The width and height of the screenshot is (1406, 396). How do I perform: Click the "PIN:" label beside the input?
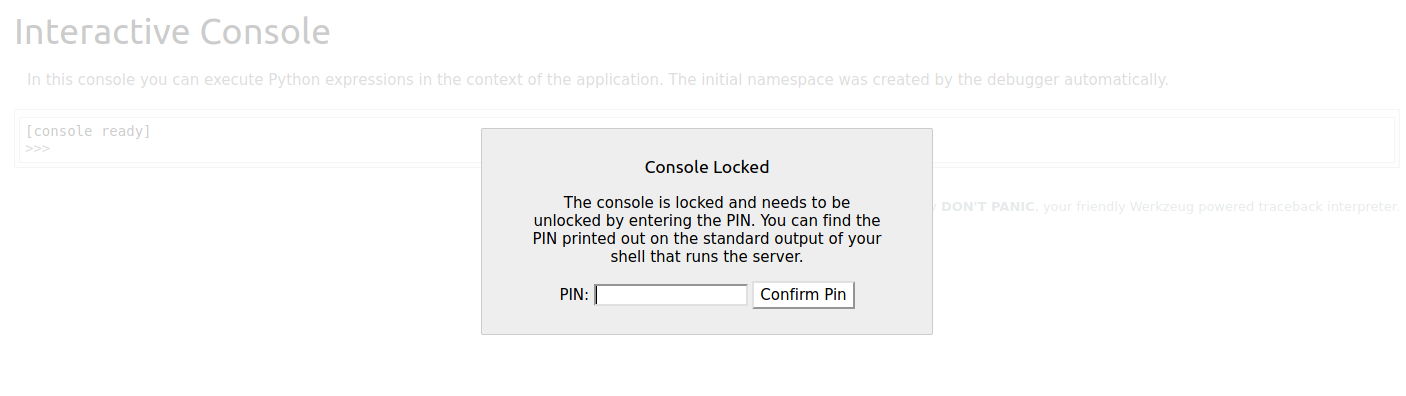click(574, 295)
